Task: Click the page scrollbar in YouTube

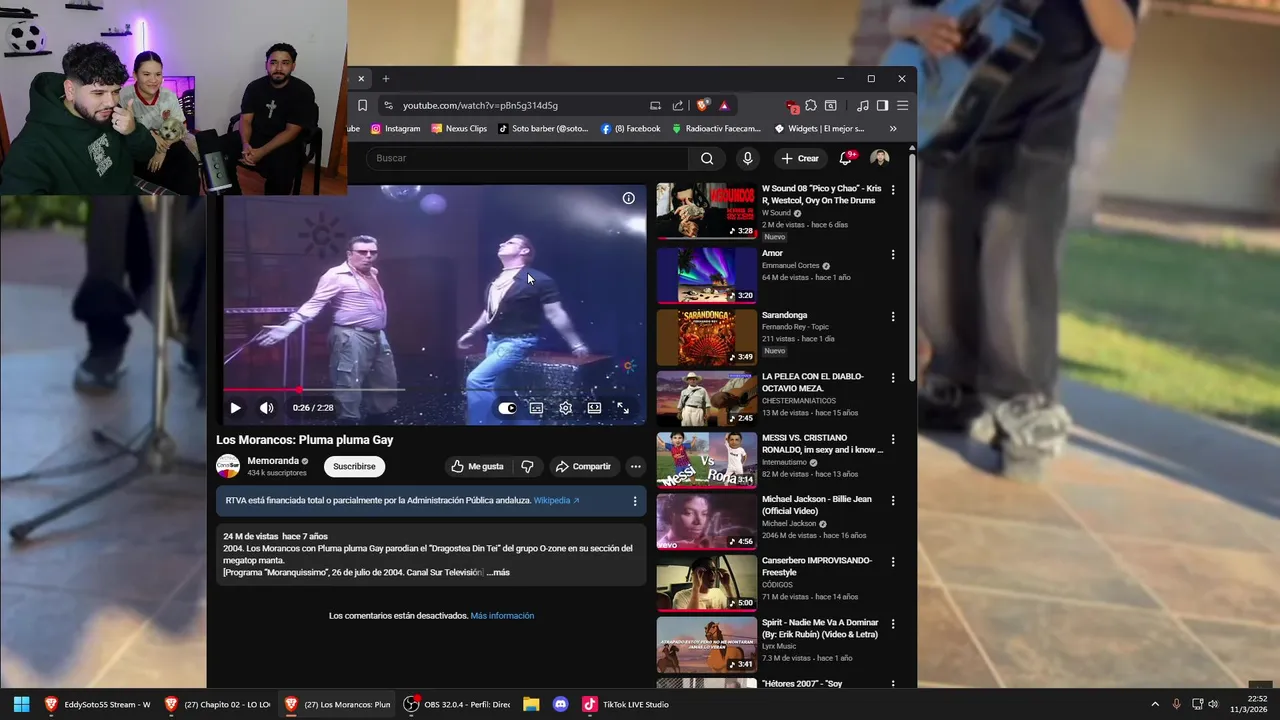Action: click(912, 268)
